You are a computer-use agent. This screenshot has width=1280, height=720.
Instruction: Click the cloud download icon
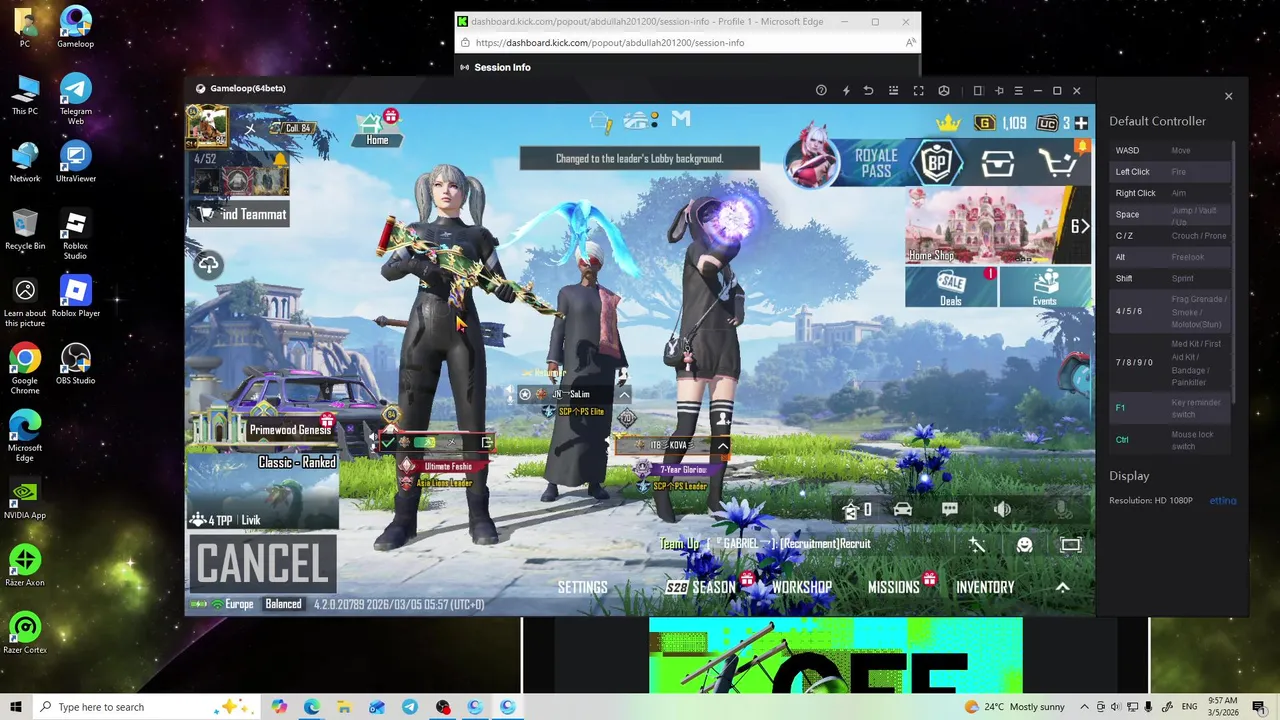[209, 264]
